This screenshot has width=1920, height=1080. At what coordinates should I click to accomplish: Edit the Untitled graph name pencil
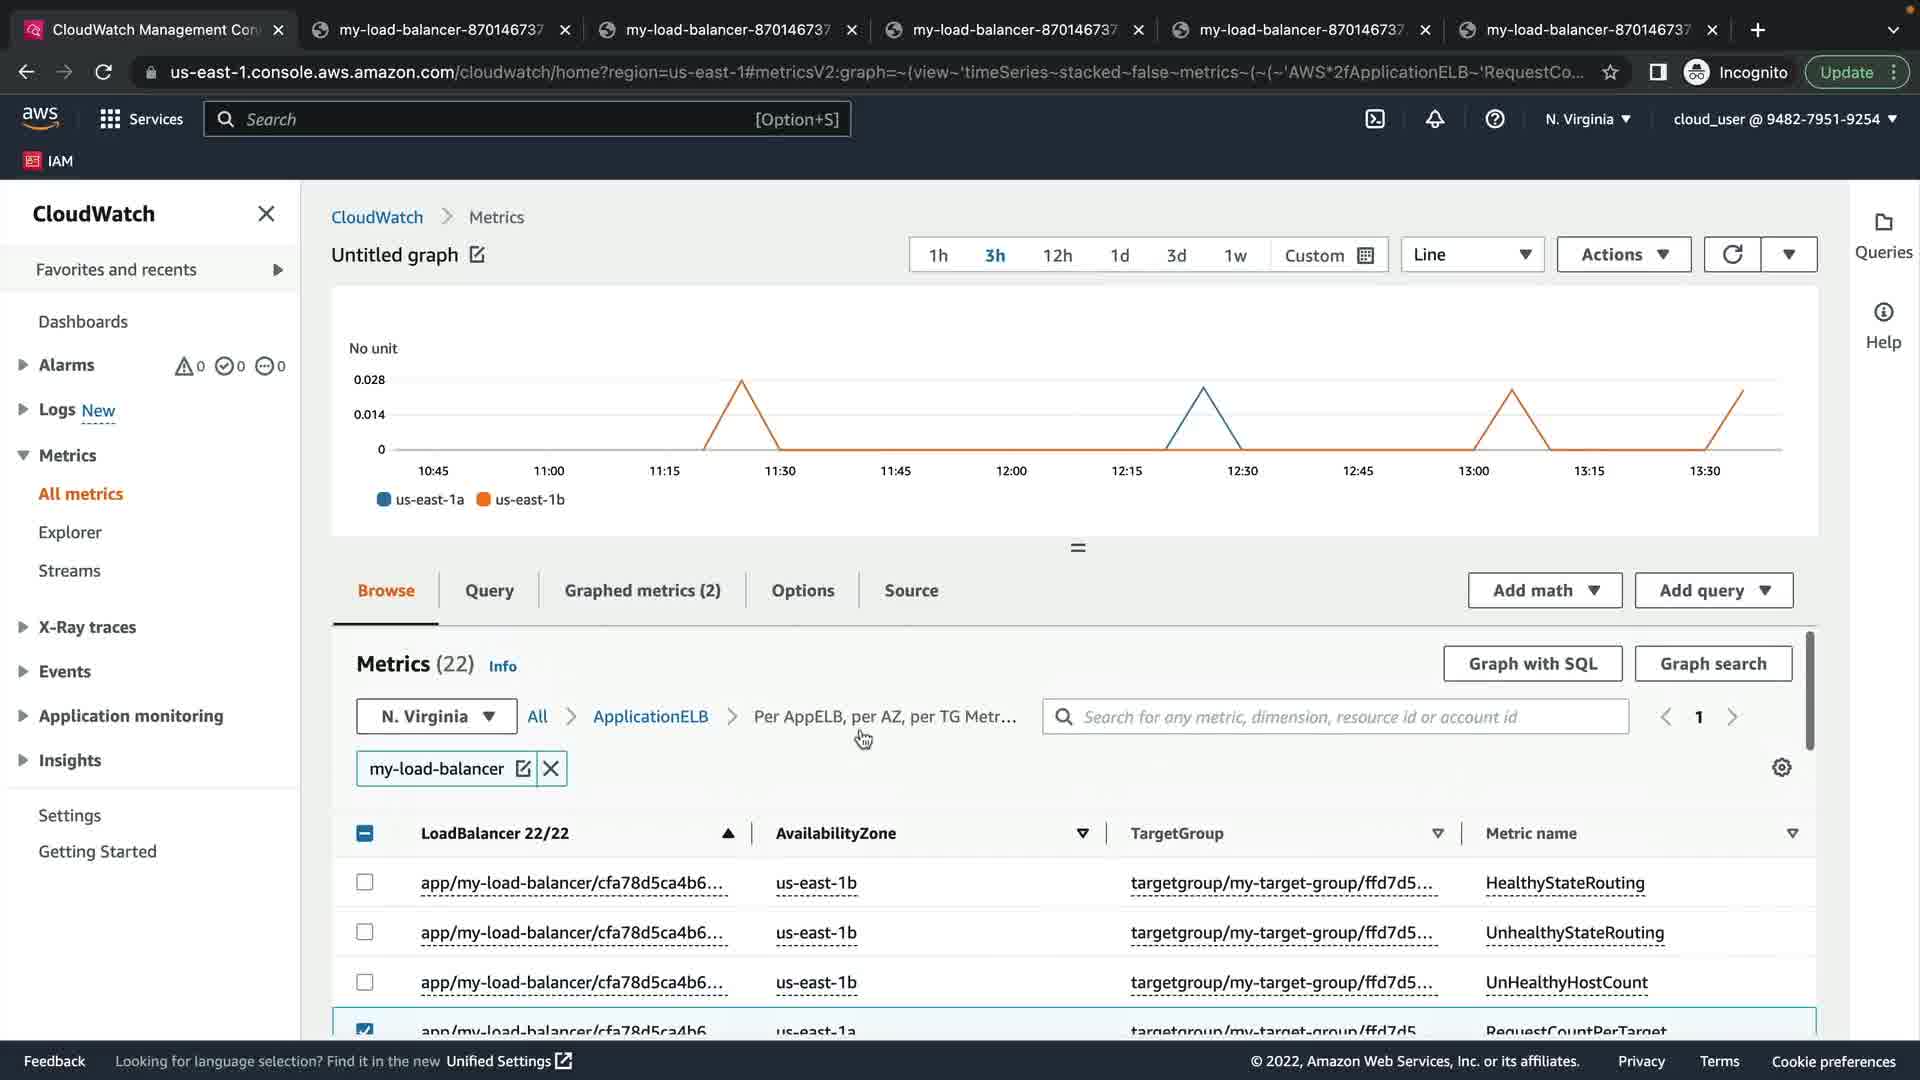477,255
